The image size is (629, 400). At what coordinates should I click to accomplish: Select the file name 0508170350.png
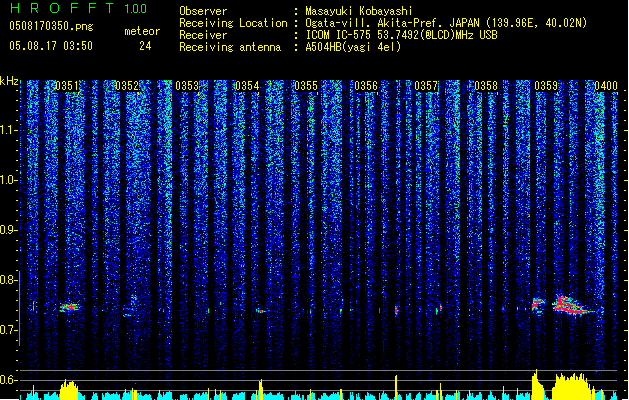click(x=51, y=26)
